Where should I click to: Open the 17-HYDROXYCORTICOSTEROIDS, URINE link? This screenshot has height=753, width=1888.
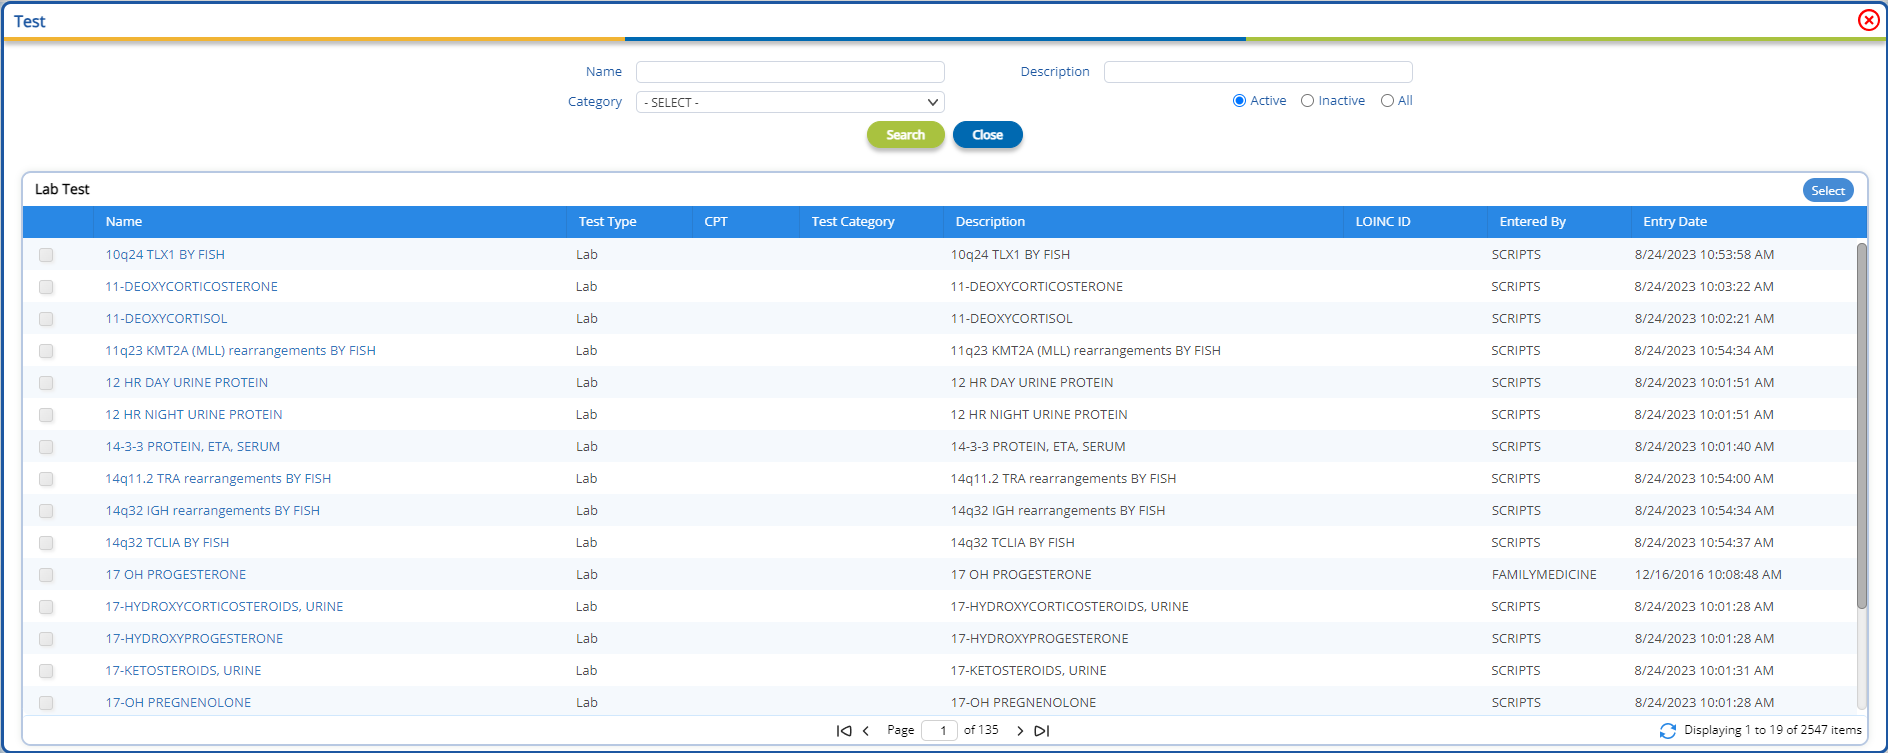(x=224, y=607)
